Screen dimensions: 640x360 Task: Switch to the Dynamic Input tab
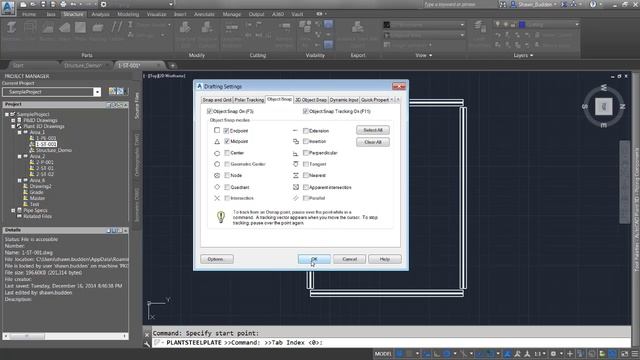point(344,100)
